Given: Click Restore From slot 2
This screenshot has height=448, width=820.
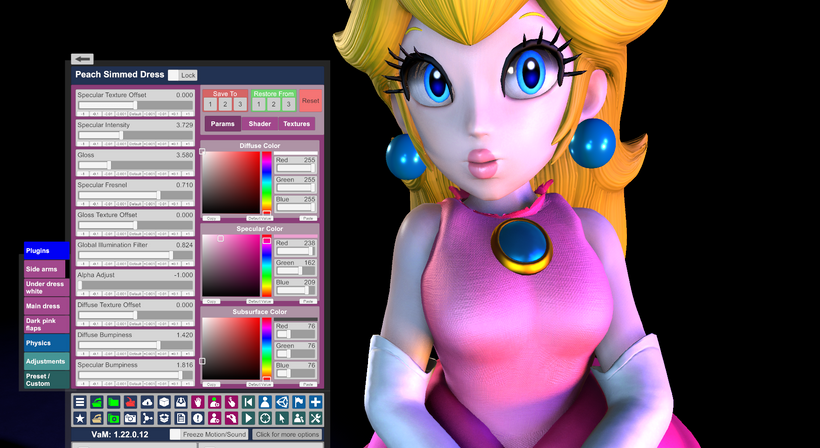Looking at the screenshot, I should click(274, 104).
